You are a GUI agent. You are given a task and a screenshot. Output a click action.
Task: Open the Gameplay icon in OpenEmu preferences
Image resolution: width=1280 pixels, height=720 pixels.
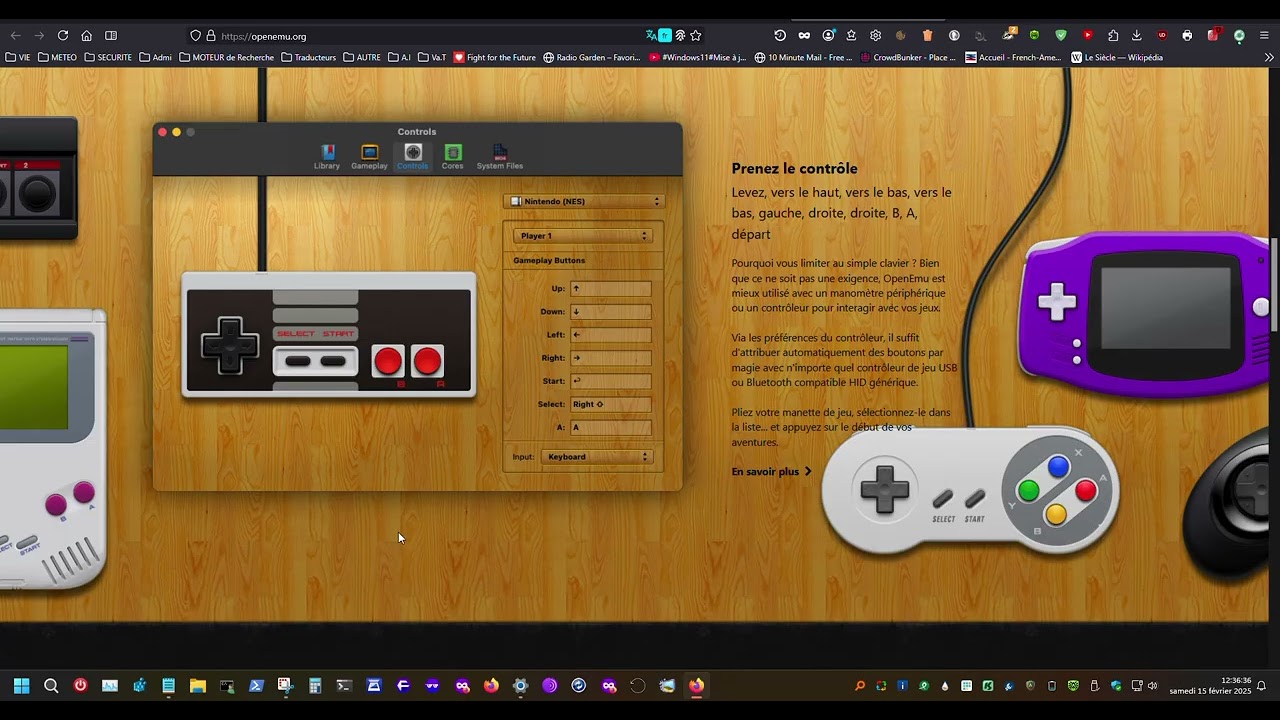[x=369, y=157]
